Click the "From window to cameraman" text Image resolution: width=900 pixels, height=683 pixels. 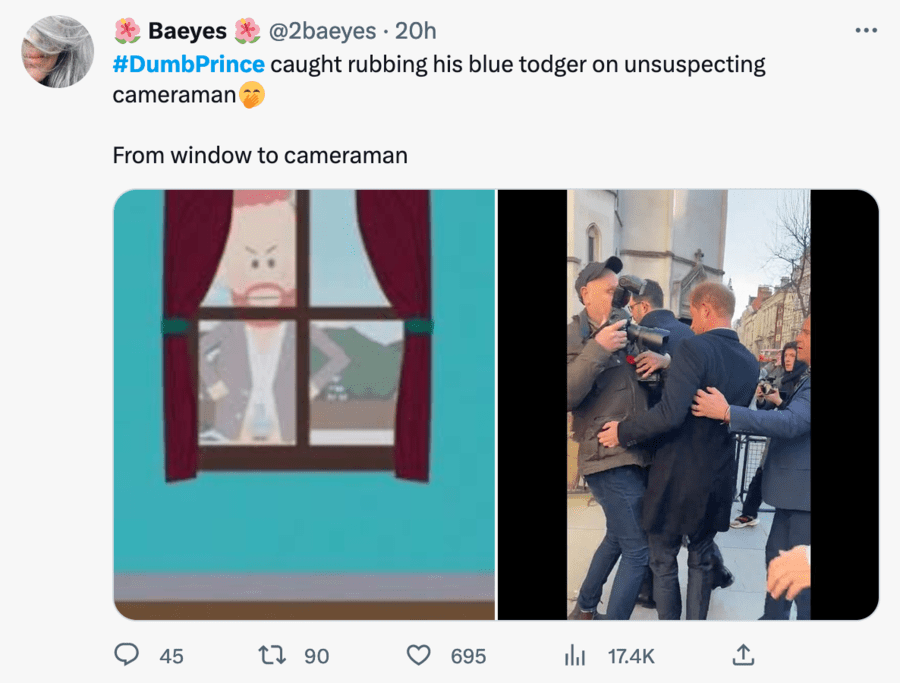coord(260,156)
